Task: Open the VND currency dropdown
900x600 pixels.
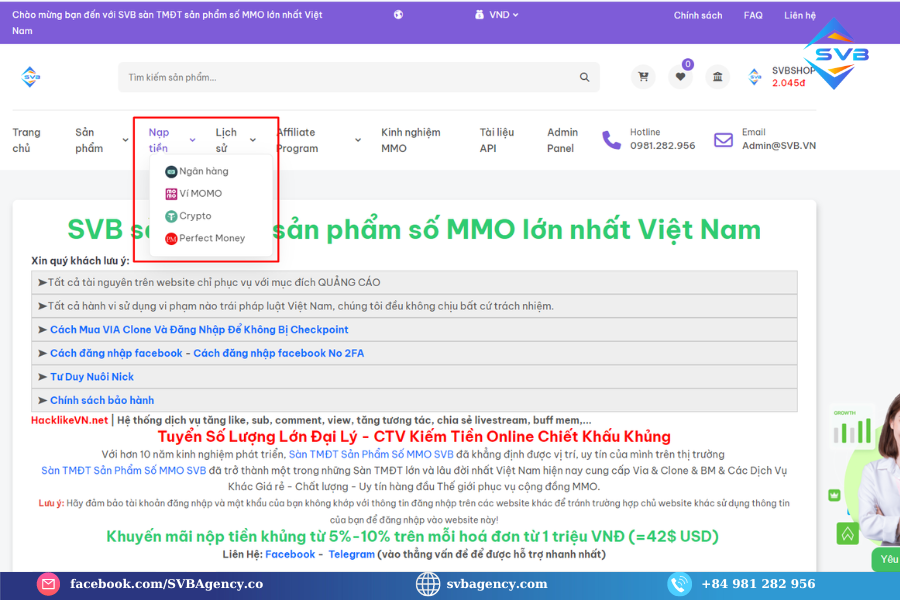Action: click(x=496, y=15)
